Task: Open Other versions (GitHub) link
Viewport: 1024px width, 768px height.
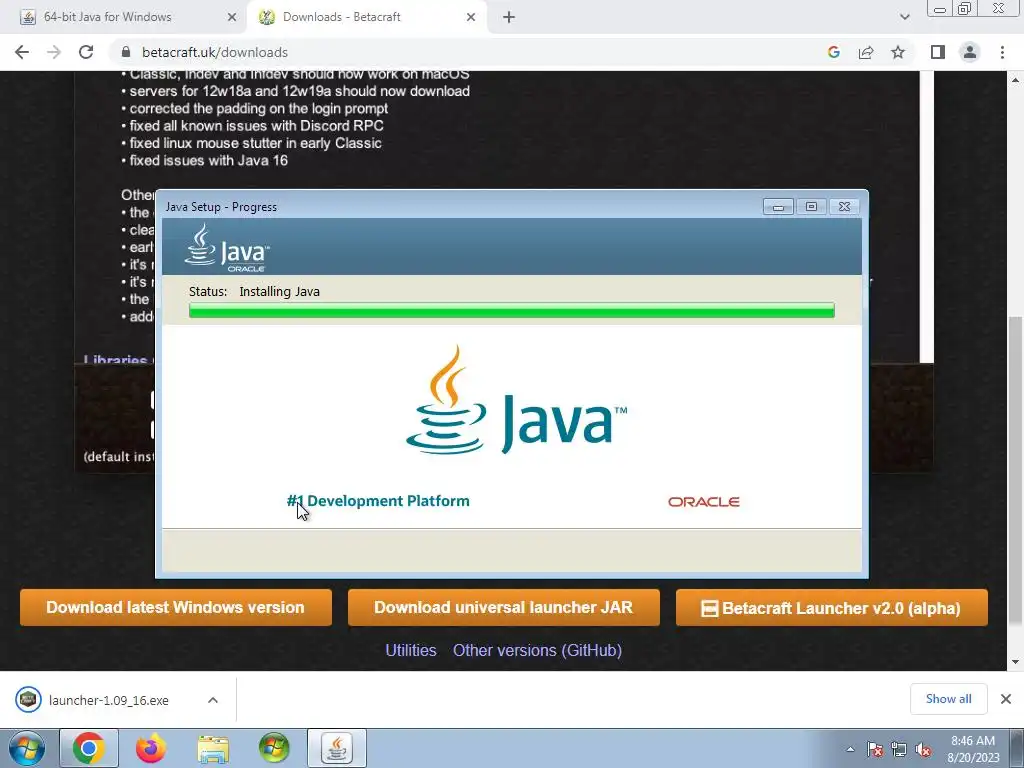Action: pyautogui.click(x=537, y=650)
